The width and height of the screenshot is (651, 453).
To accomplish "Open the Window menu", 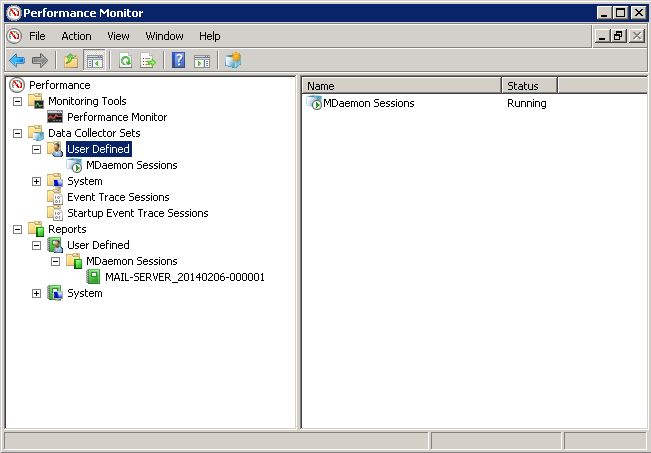I will 164,36.
